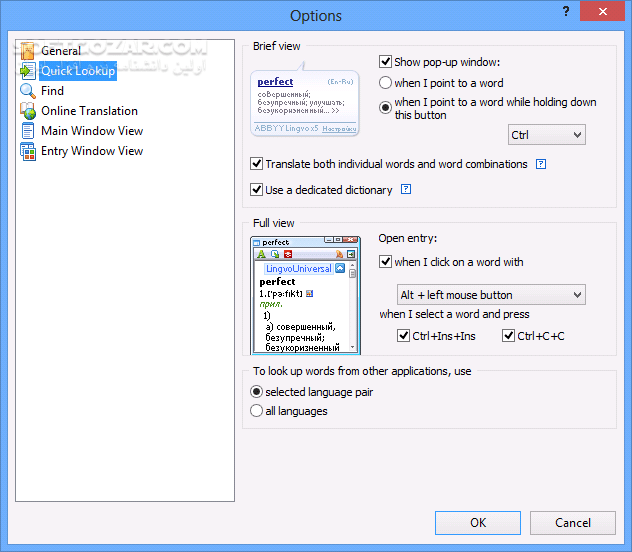This screenshot has width=632, height=552.
Task: Disable the Ctrl+Ins+Ins checkbox
Action: pos(404,336)
